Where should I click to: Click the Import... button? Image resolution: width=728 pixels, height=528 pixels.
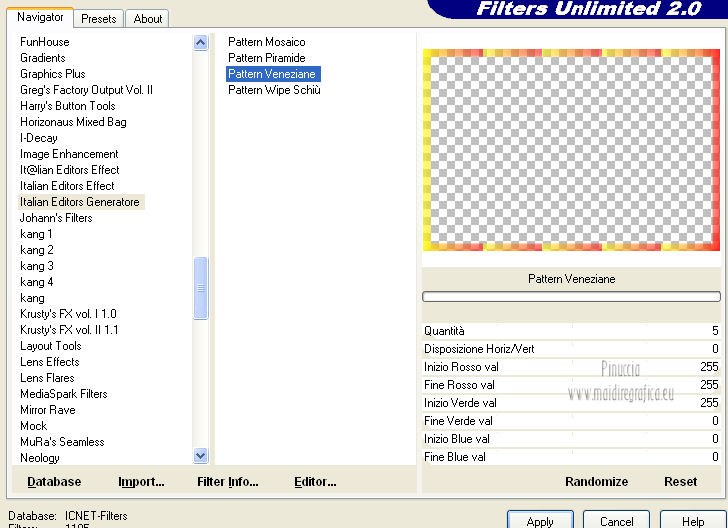click(141, 482)
